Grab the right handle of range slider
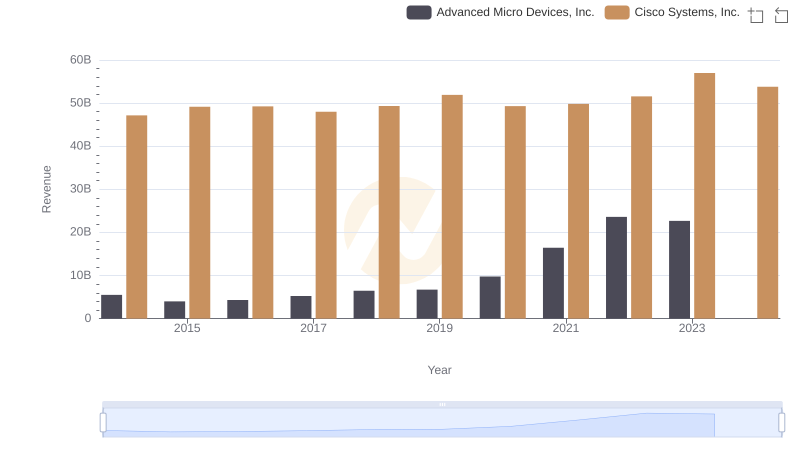The width and height of the screenshot is (800, 461). [782, 423]
